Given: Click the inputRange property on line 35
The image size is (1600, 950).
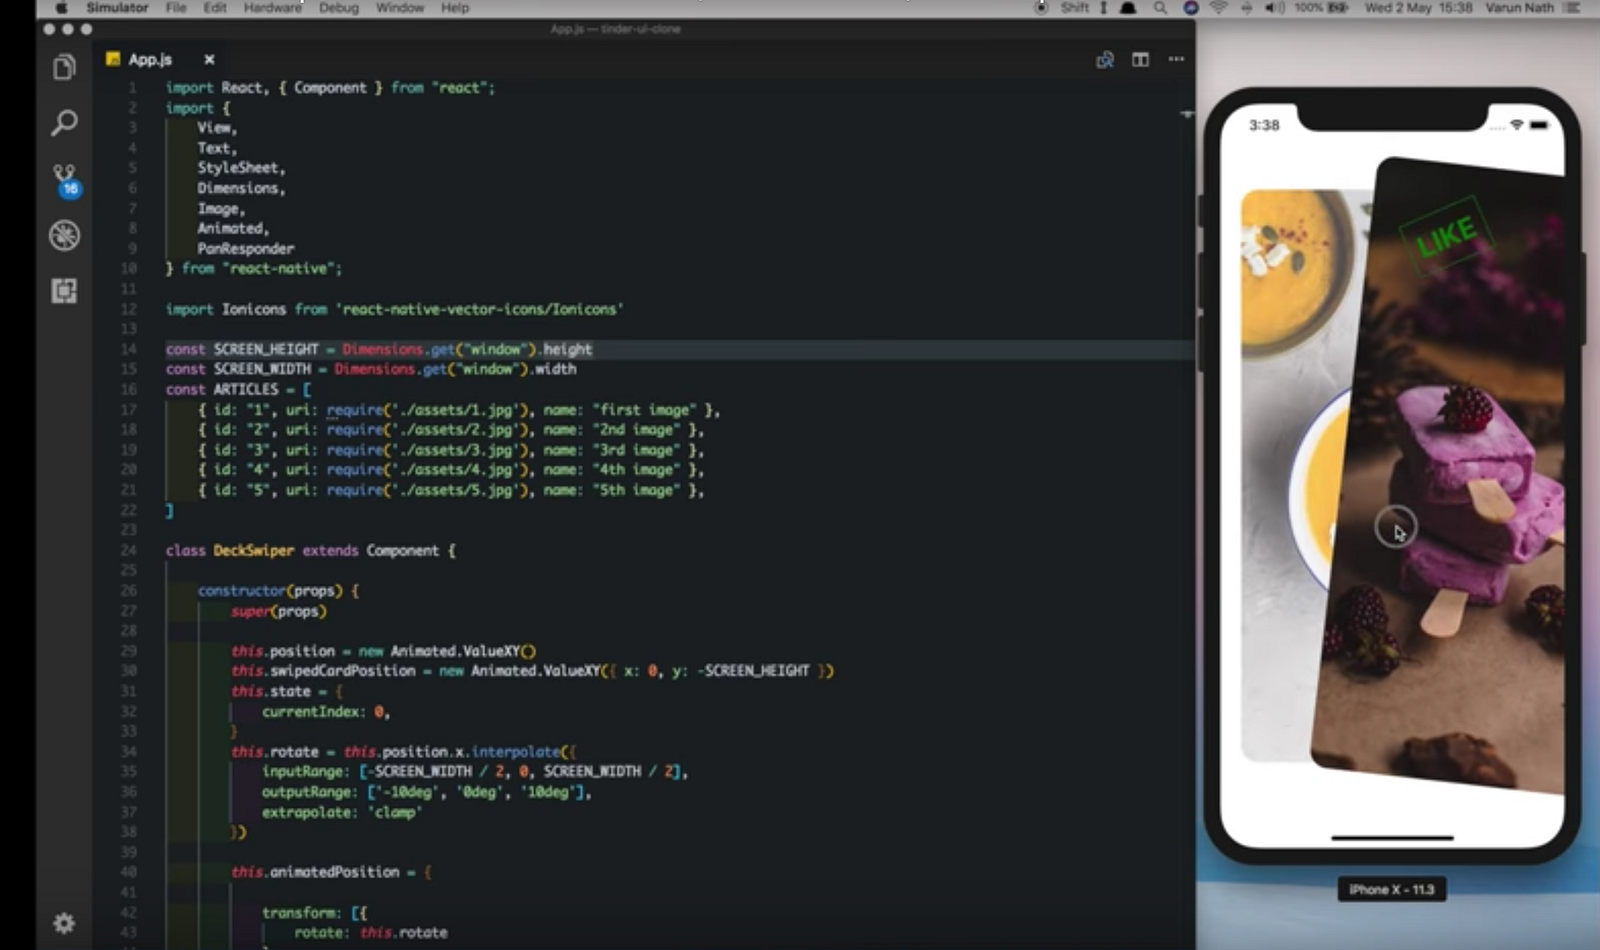Looking at the screenshot, I should coord(303,772).
